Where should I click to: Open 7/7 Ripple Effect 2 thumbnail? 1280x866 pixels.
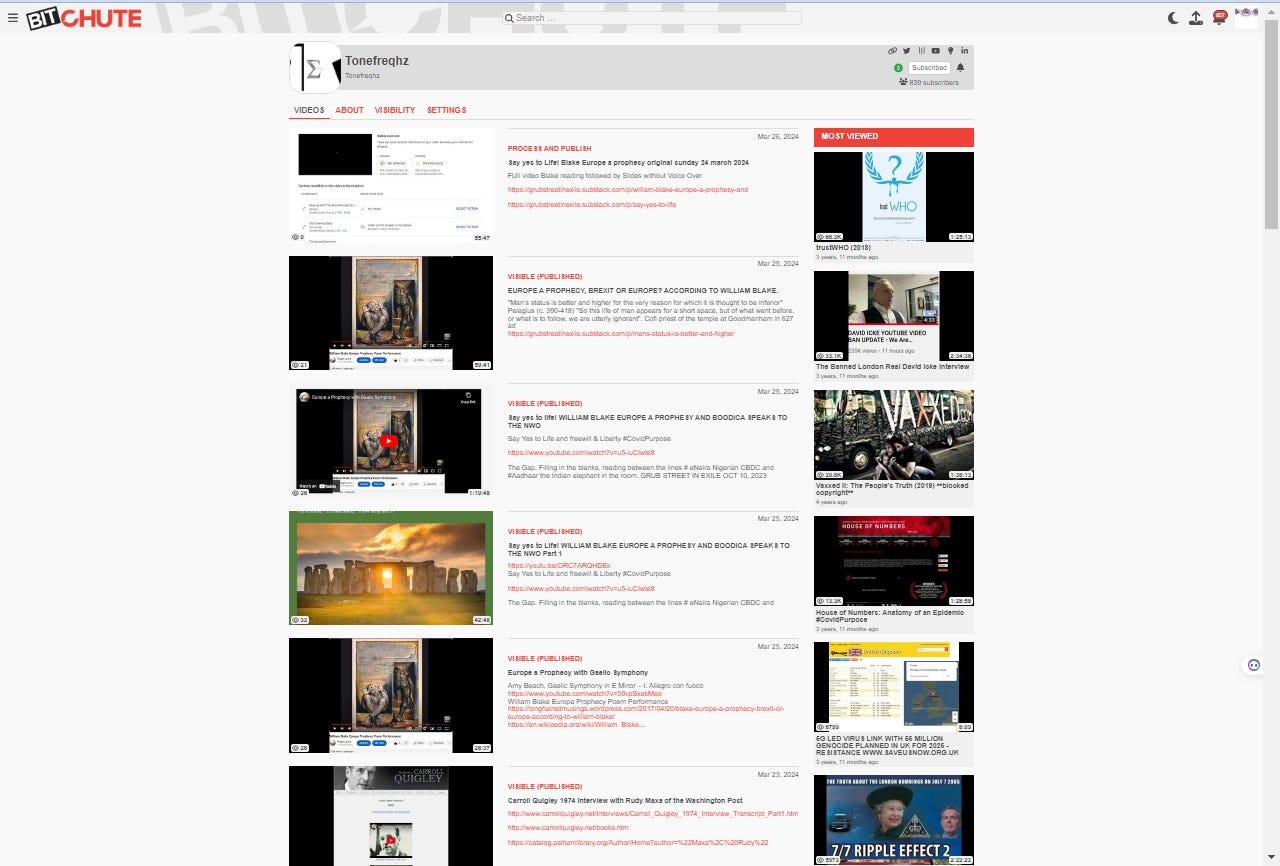(893, 820)
